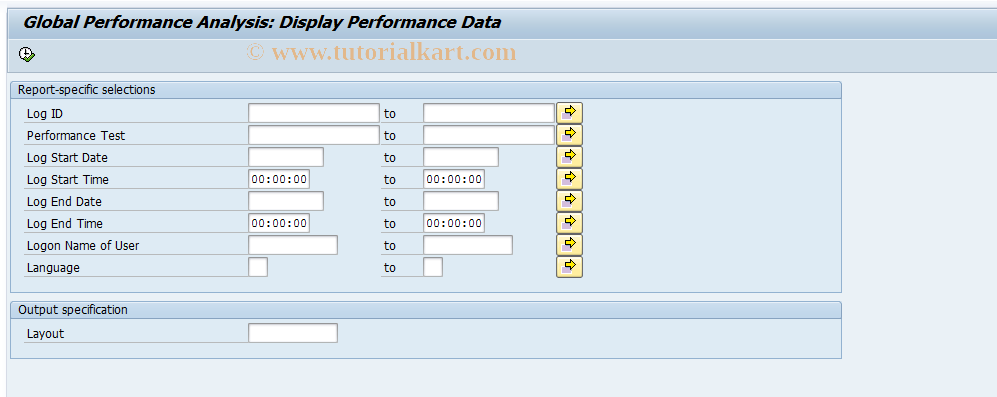Screen dimensions: 997x397
Task: Click the Performance Test to field
Action: point(488,136)
